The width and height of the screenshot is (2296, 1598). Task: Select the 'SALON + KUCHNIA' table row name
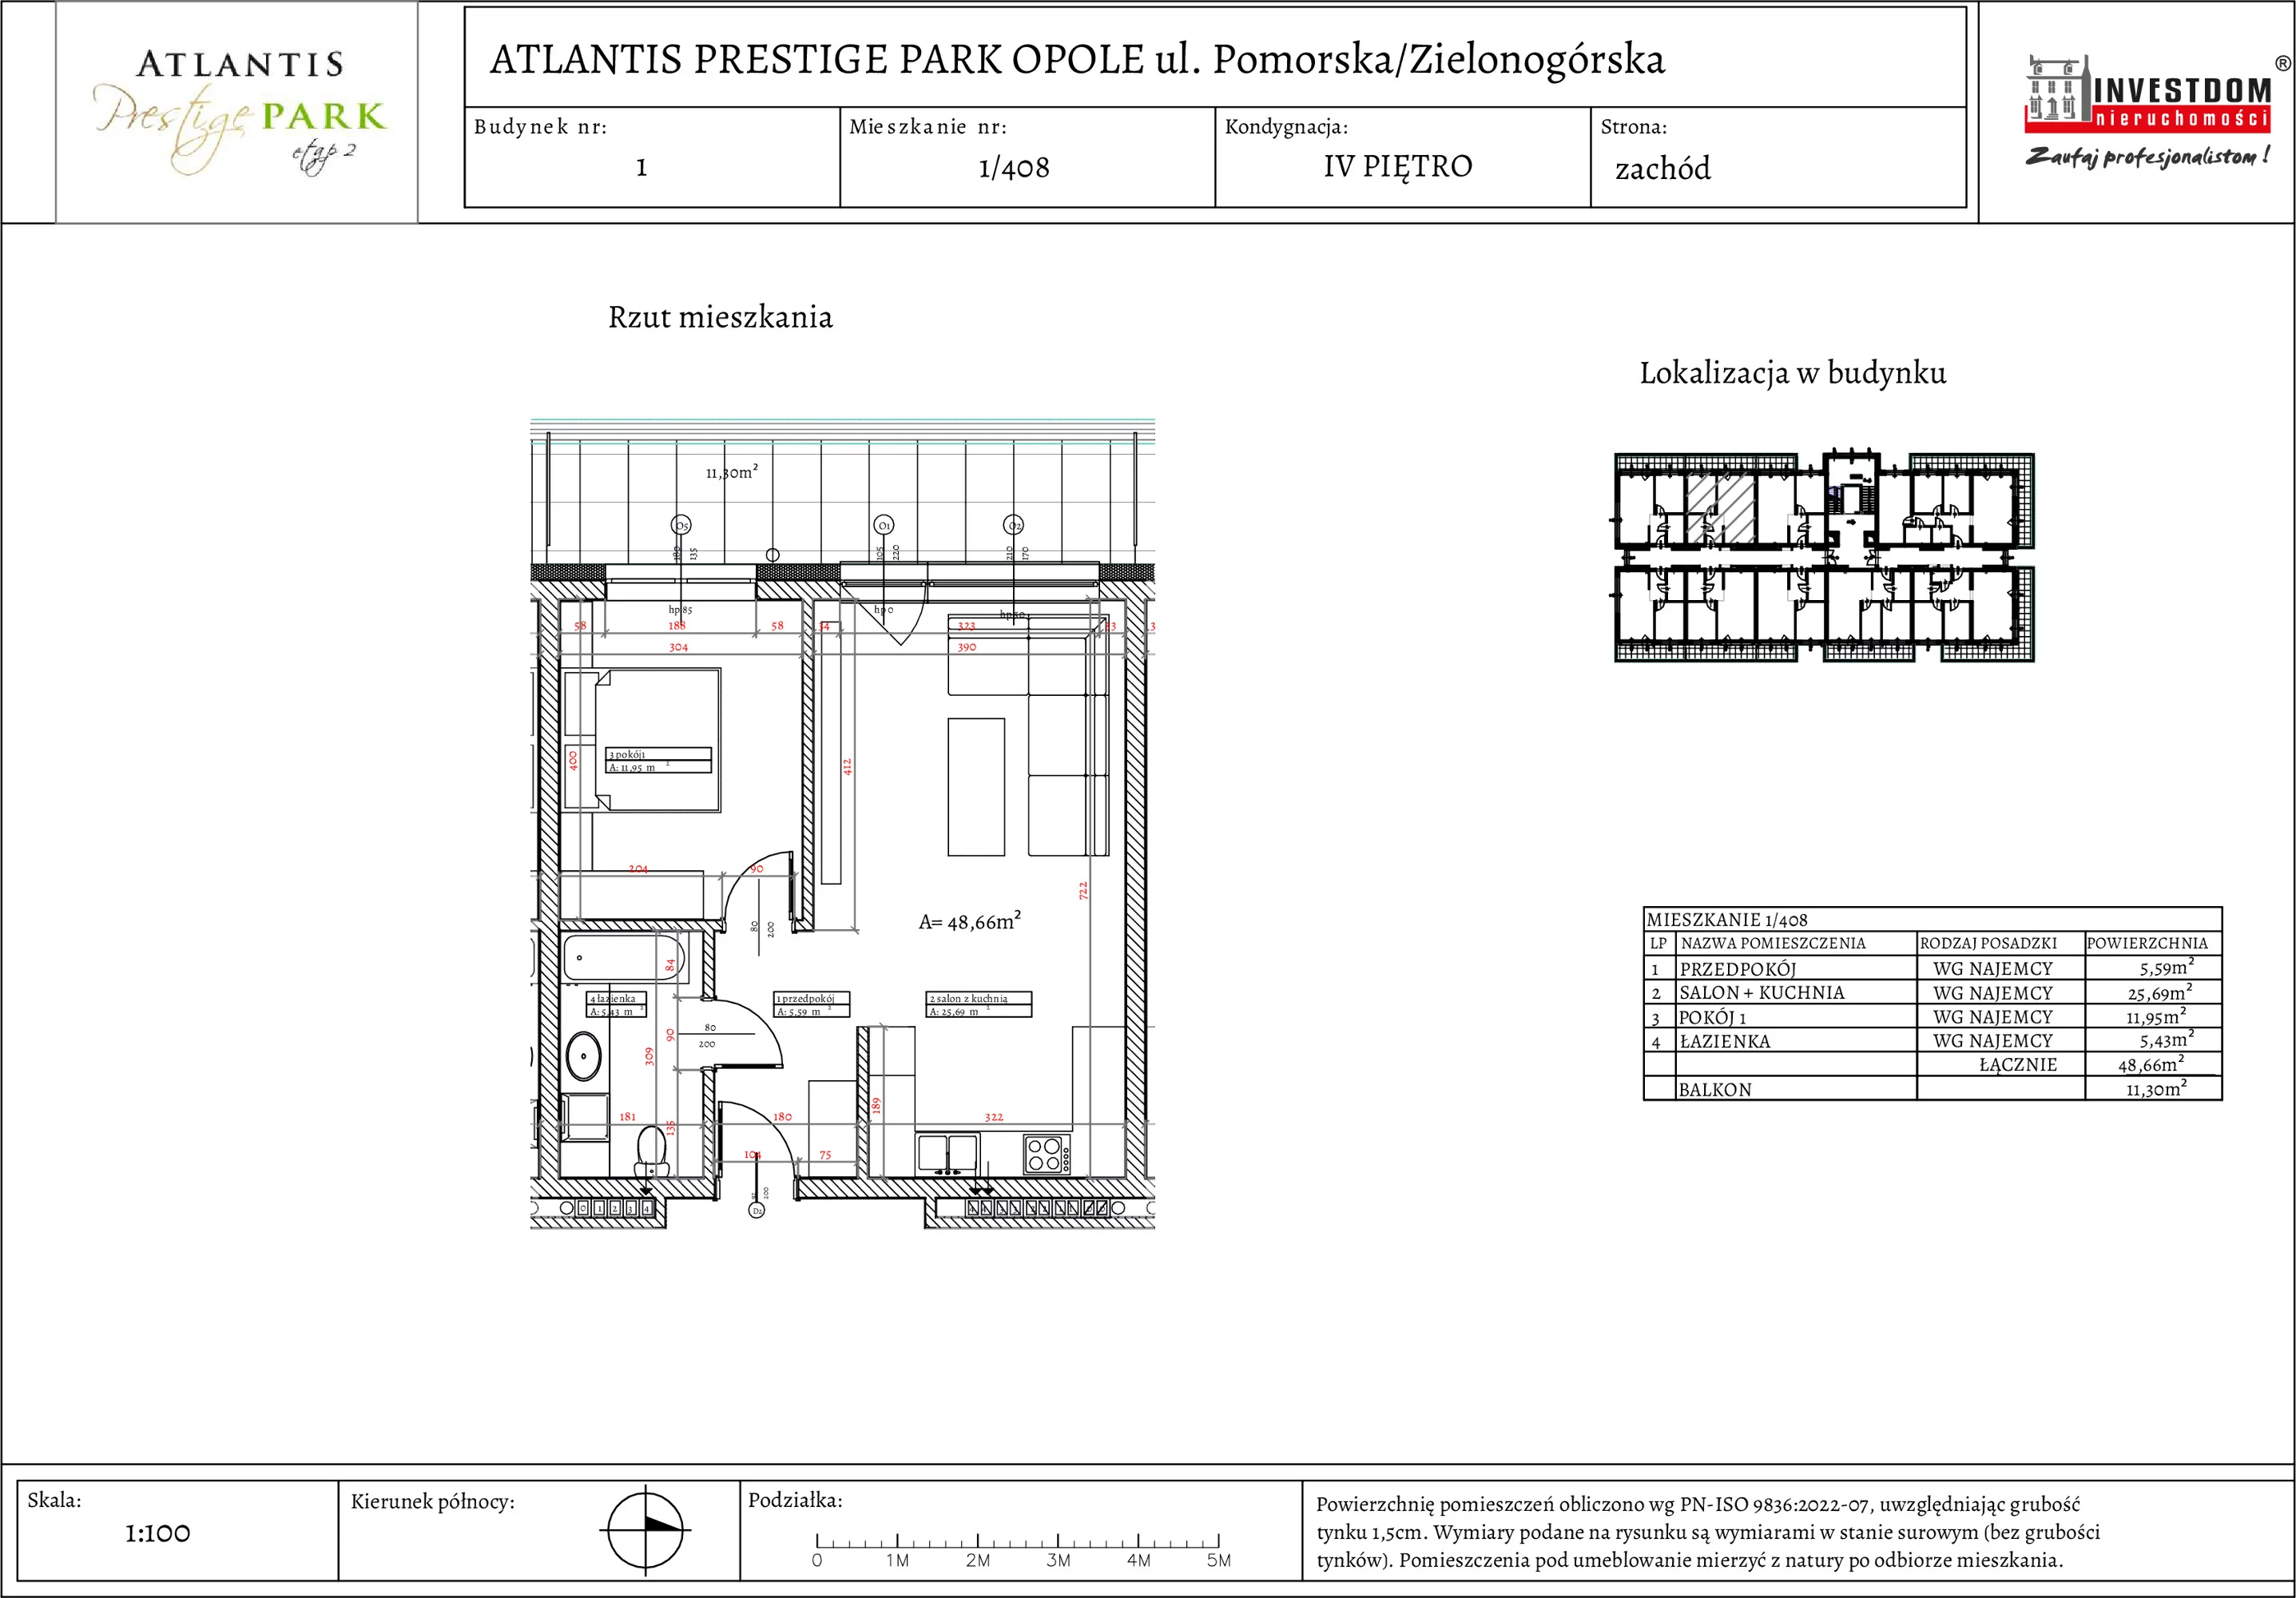pos(1761,993)
